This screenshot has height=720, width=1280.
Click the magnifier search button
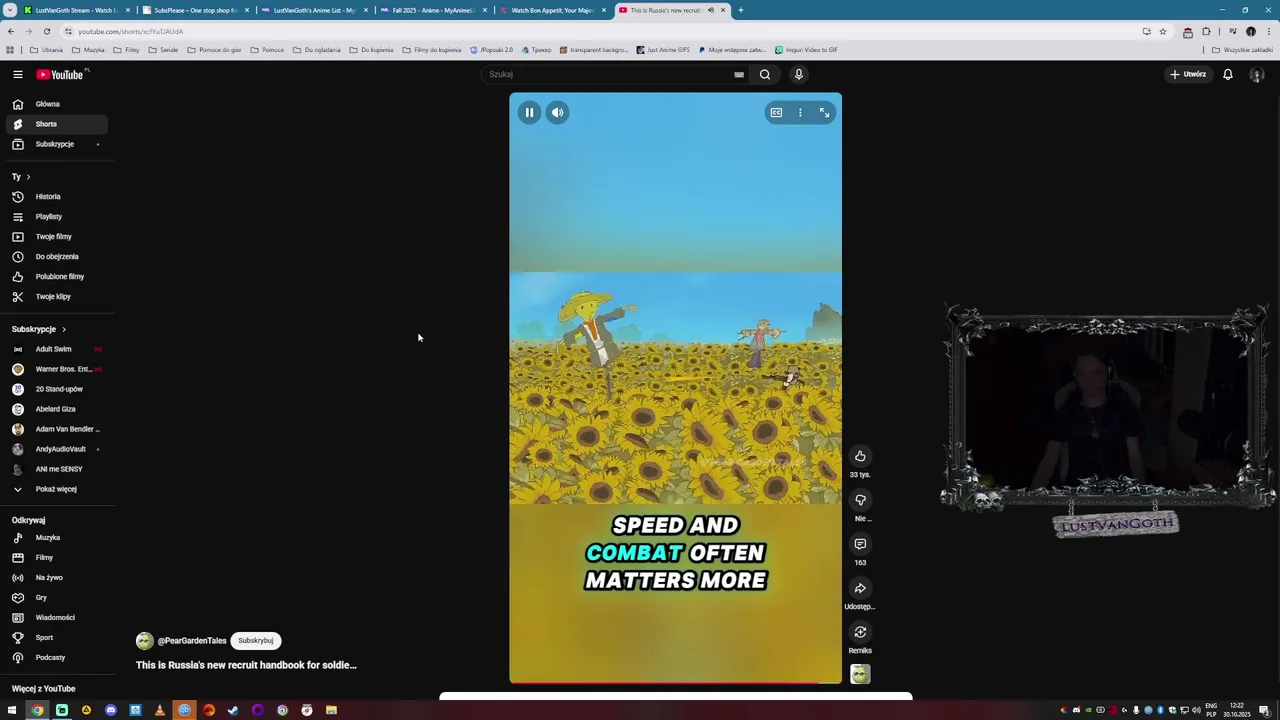pos(765,74)
